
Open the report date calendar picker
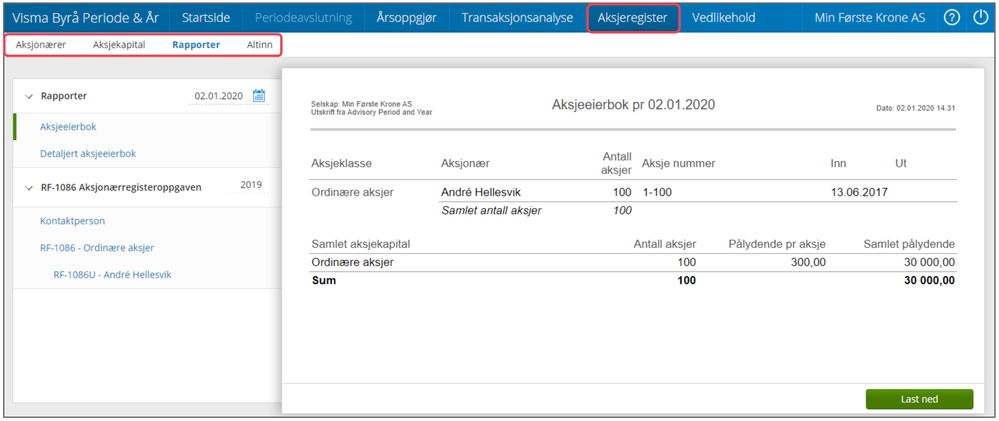(259, 96)
